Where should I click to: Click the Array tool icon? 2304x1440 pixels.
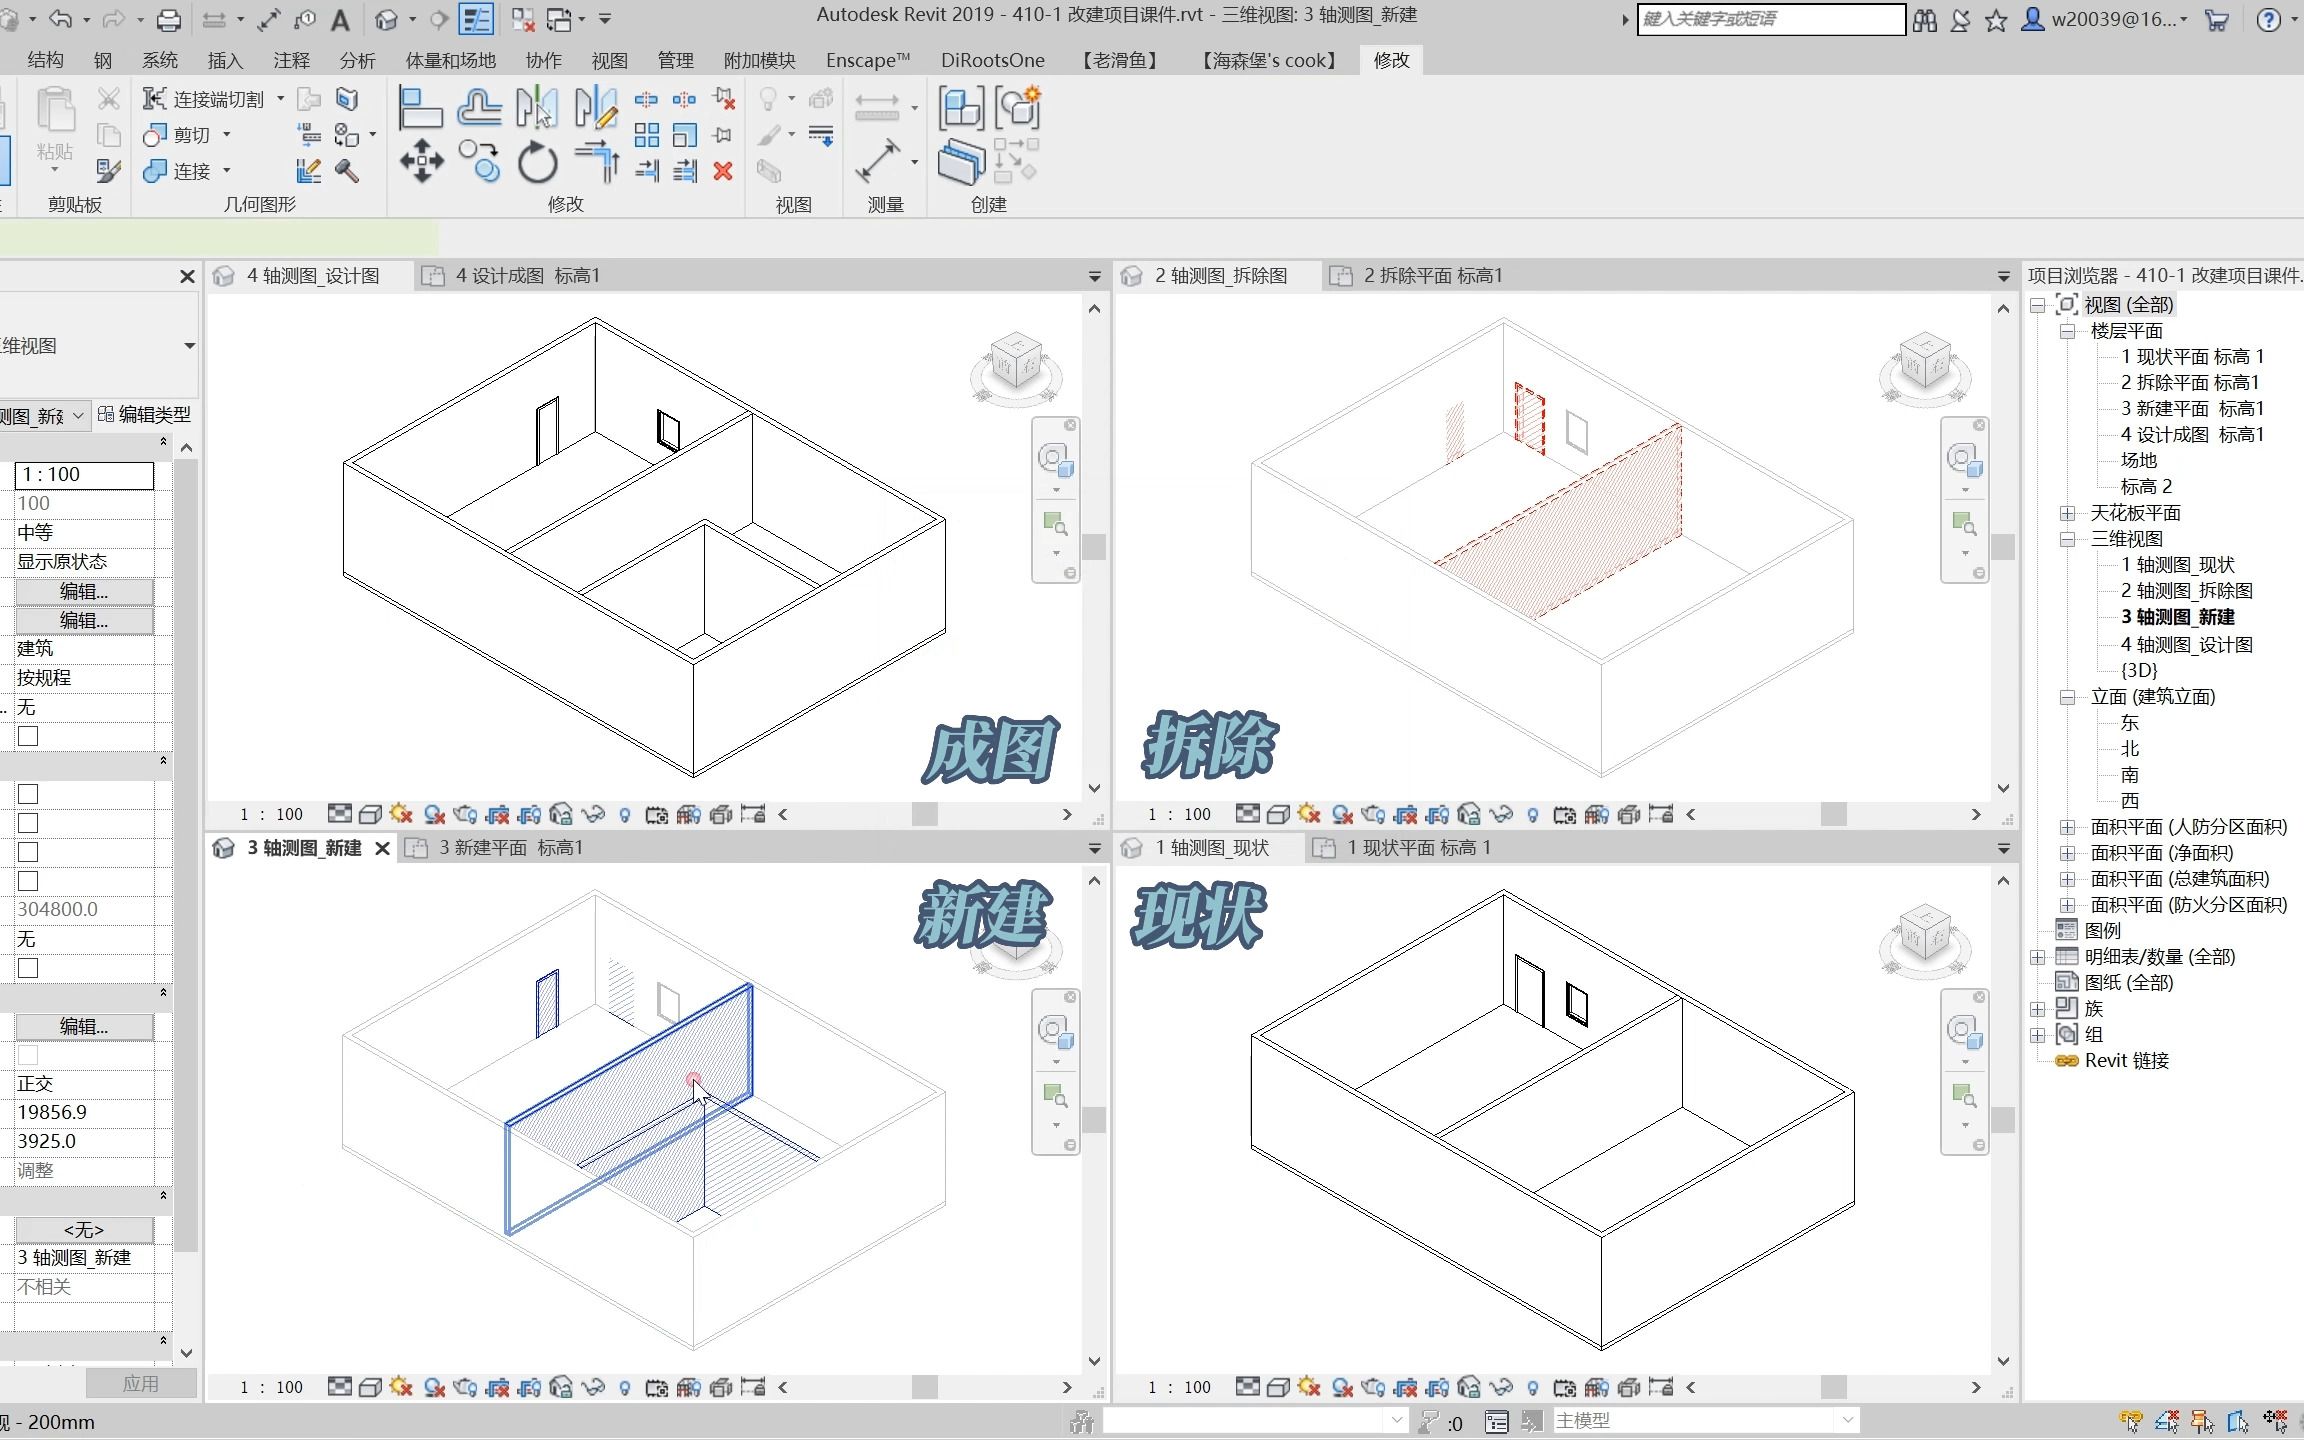647,135
